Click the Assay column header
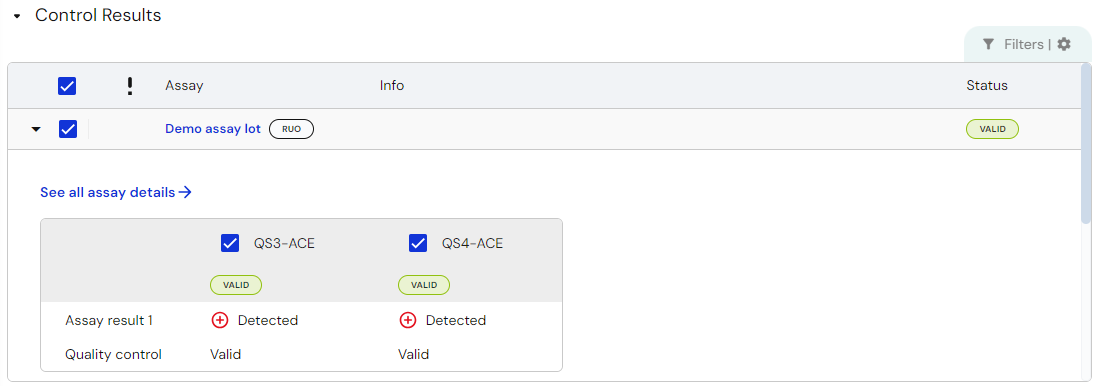 [184, 86]
